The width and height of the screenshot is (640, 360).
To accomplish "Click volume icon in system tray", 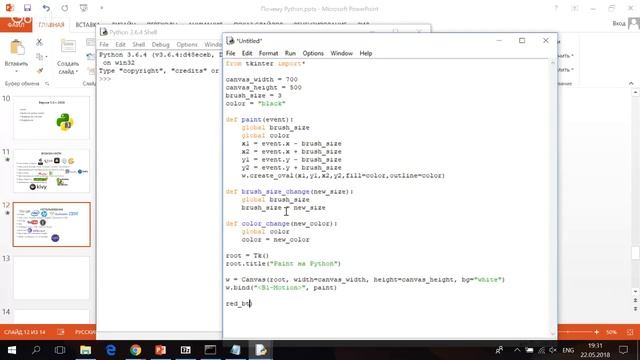I will point(553,350).
